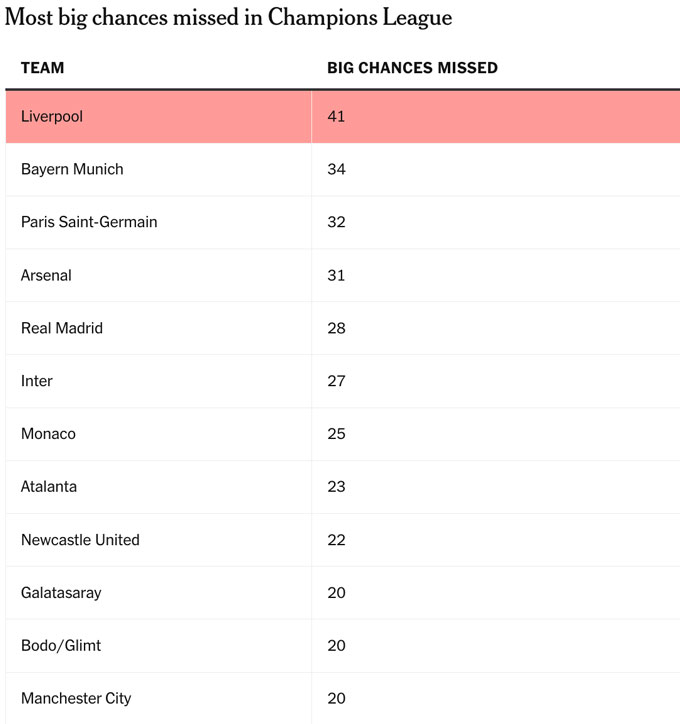This screenshot has height=724, width=680.
Task: Select the Arsenal team cell
Action: pyautogui.click(x=46, y=275)
